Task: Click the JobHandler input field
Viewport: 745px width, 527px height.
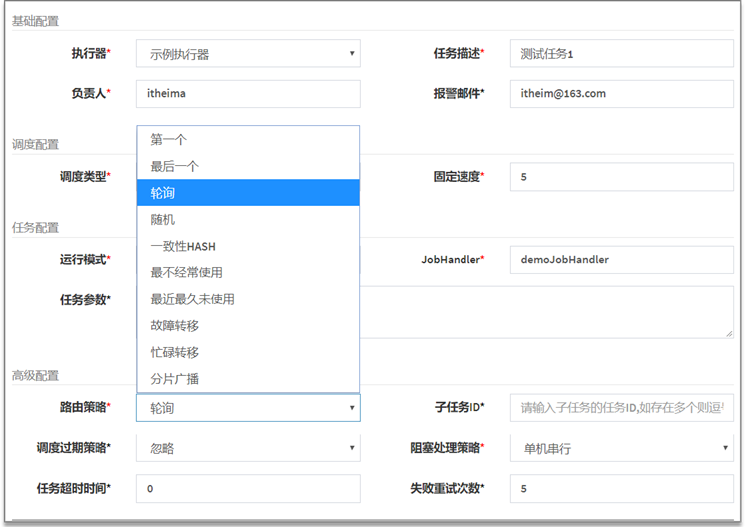Action: 621,259
